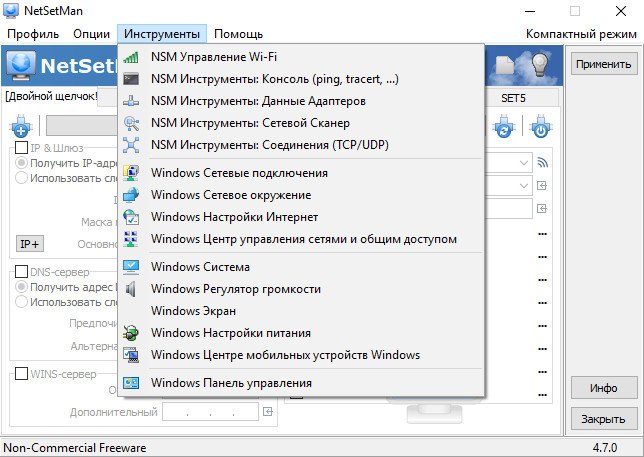
Task: Choose Windows Система menu entry
Action: pos(301,267)
